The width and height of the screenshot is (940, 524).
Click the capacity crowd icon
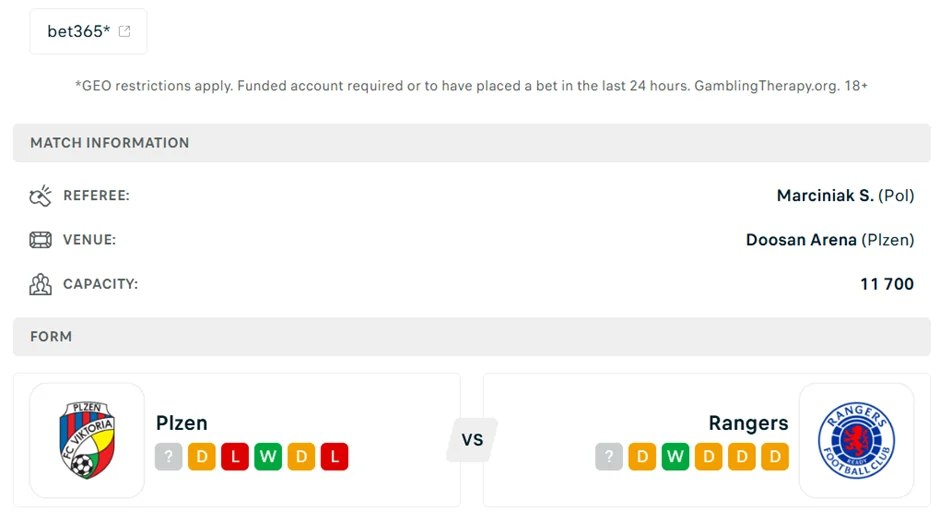click(40, 284)
